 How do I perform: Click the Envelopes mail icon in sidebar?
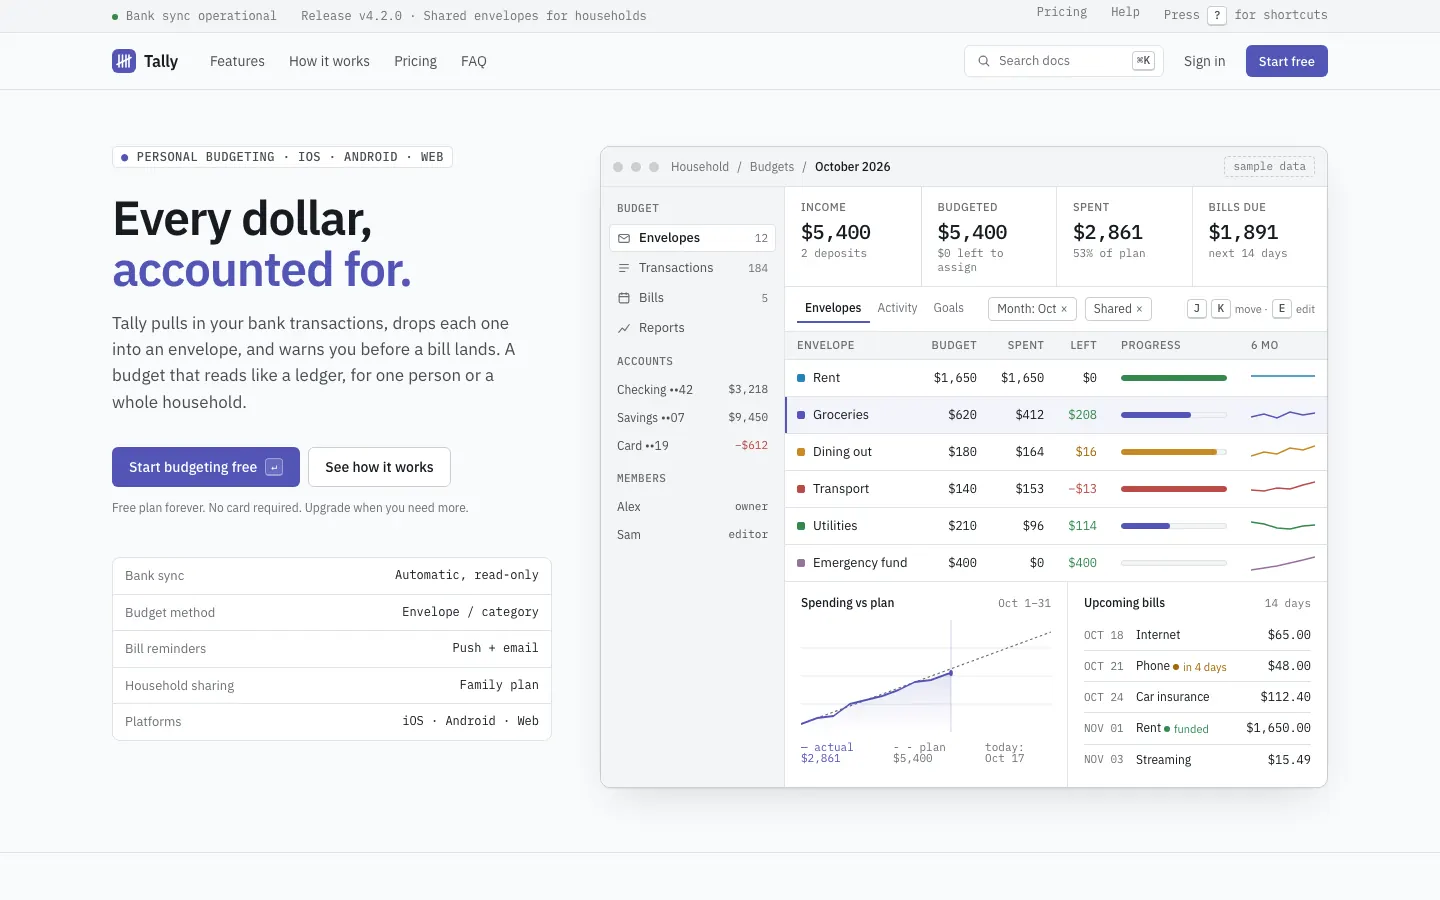tap(624, 238)
